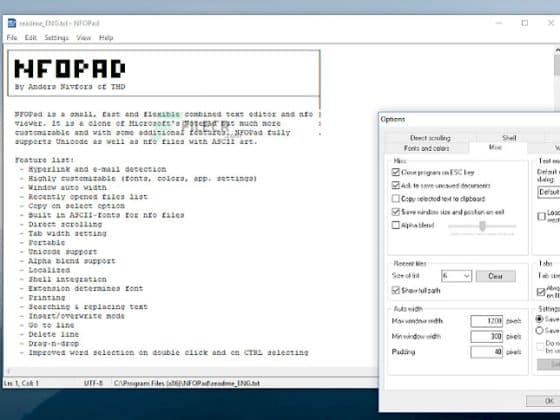The width and height of the screenshot is (560, 420).
Task: Click the 'Shell integration' line
Action: pos(68,279)
